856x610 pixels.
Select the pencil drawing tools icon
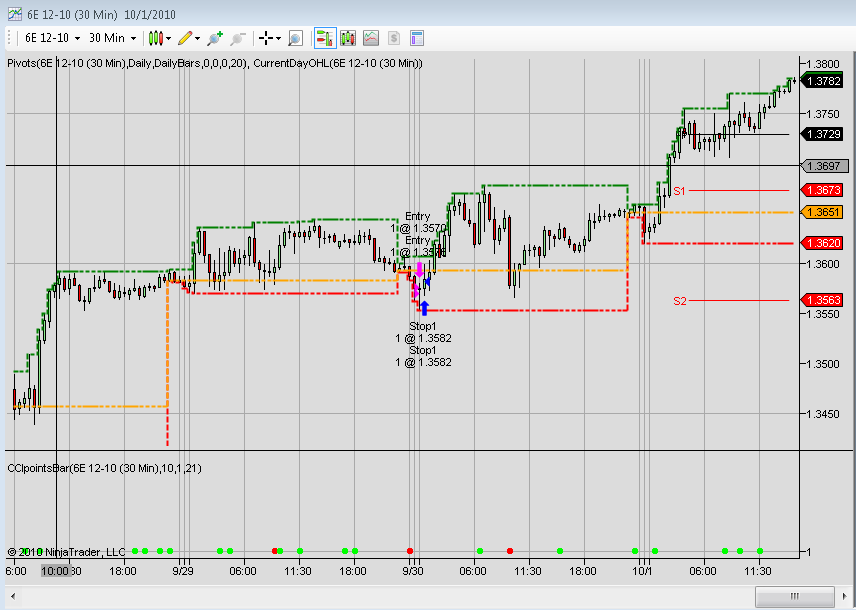185,38
